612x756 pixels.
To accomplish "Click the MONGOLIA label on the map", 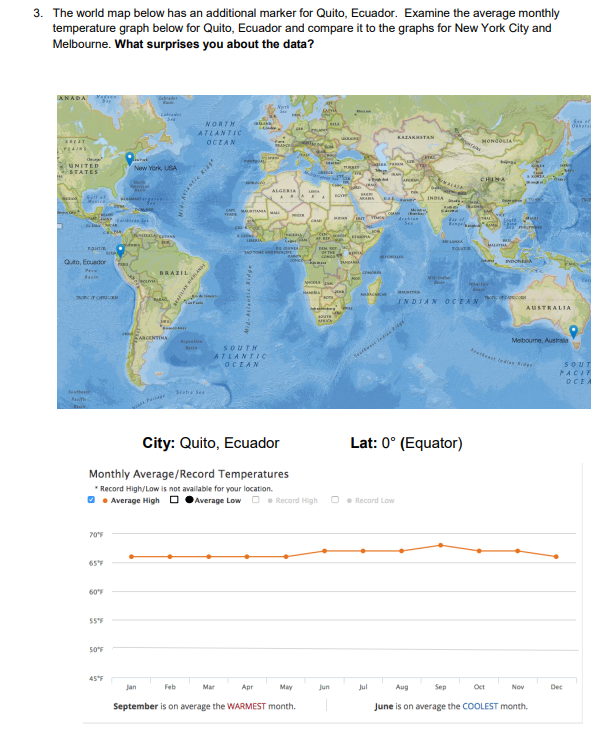I will coord(496,141).
